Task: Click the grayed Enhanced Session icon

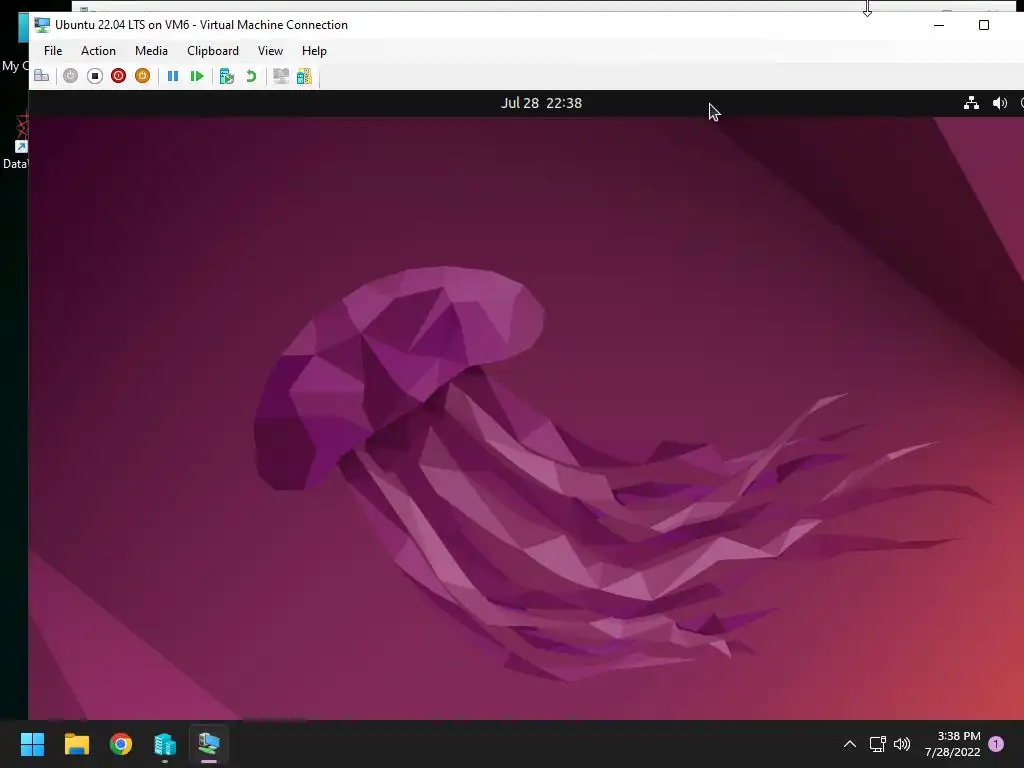Action: pos(281,76)
